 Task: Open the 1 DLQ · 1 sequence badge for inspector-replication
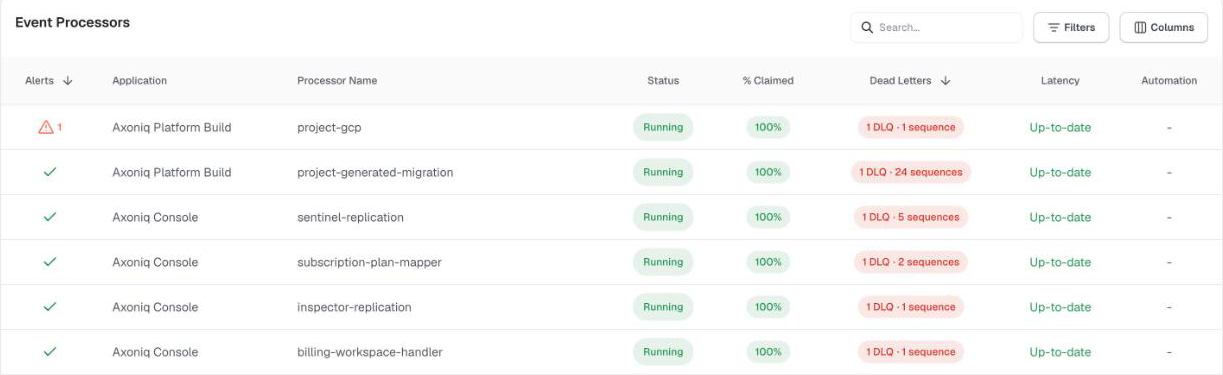pos(910,307)
